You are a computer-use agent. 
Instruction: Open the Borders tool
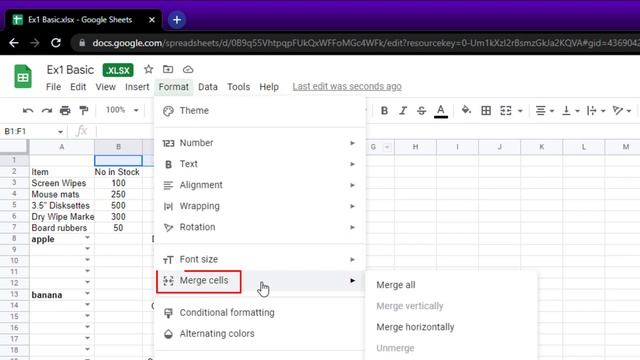(486, 111)
